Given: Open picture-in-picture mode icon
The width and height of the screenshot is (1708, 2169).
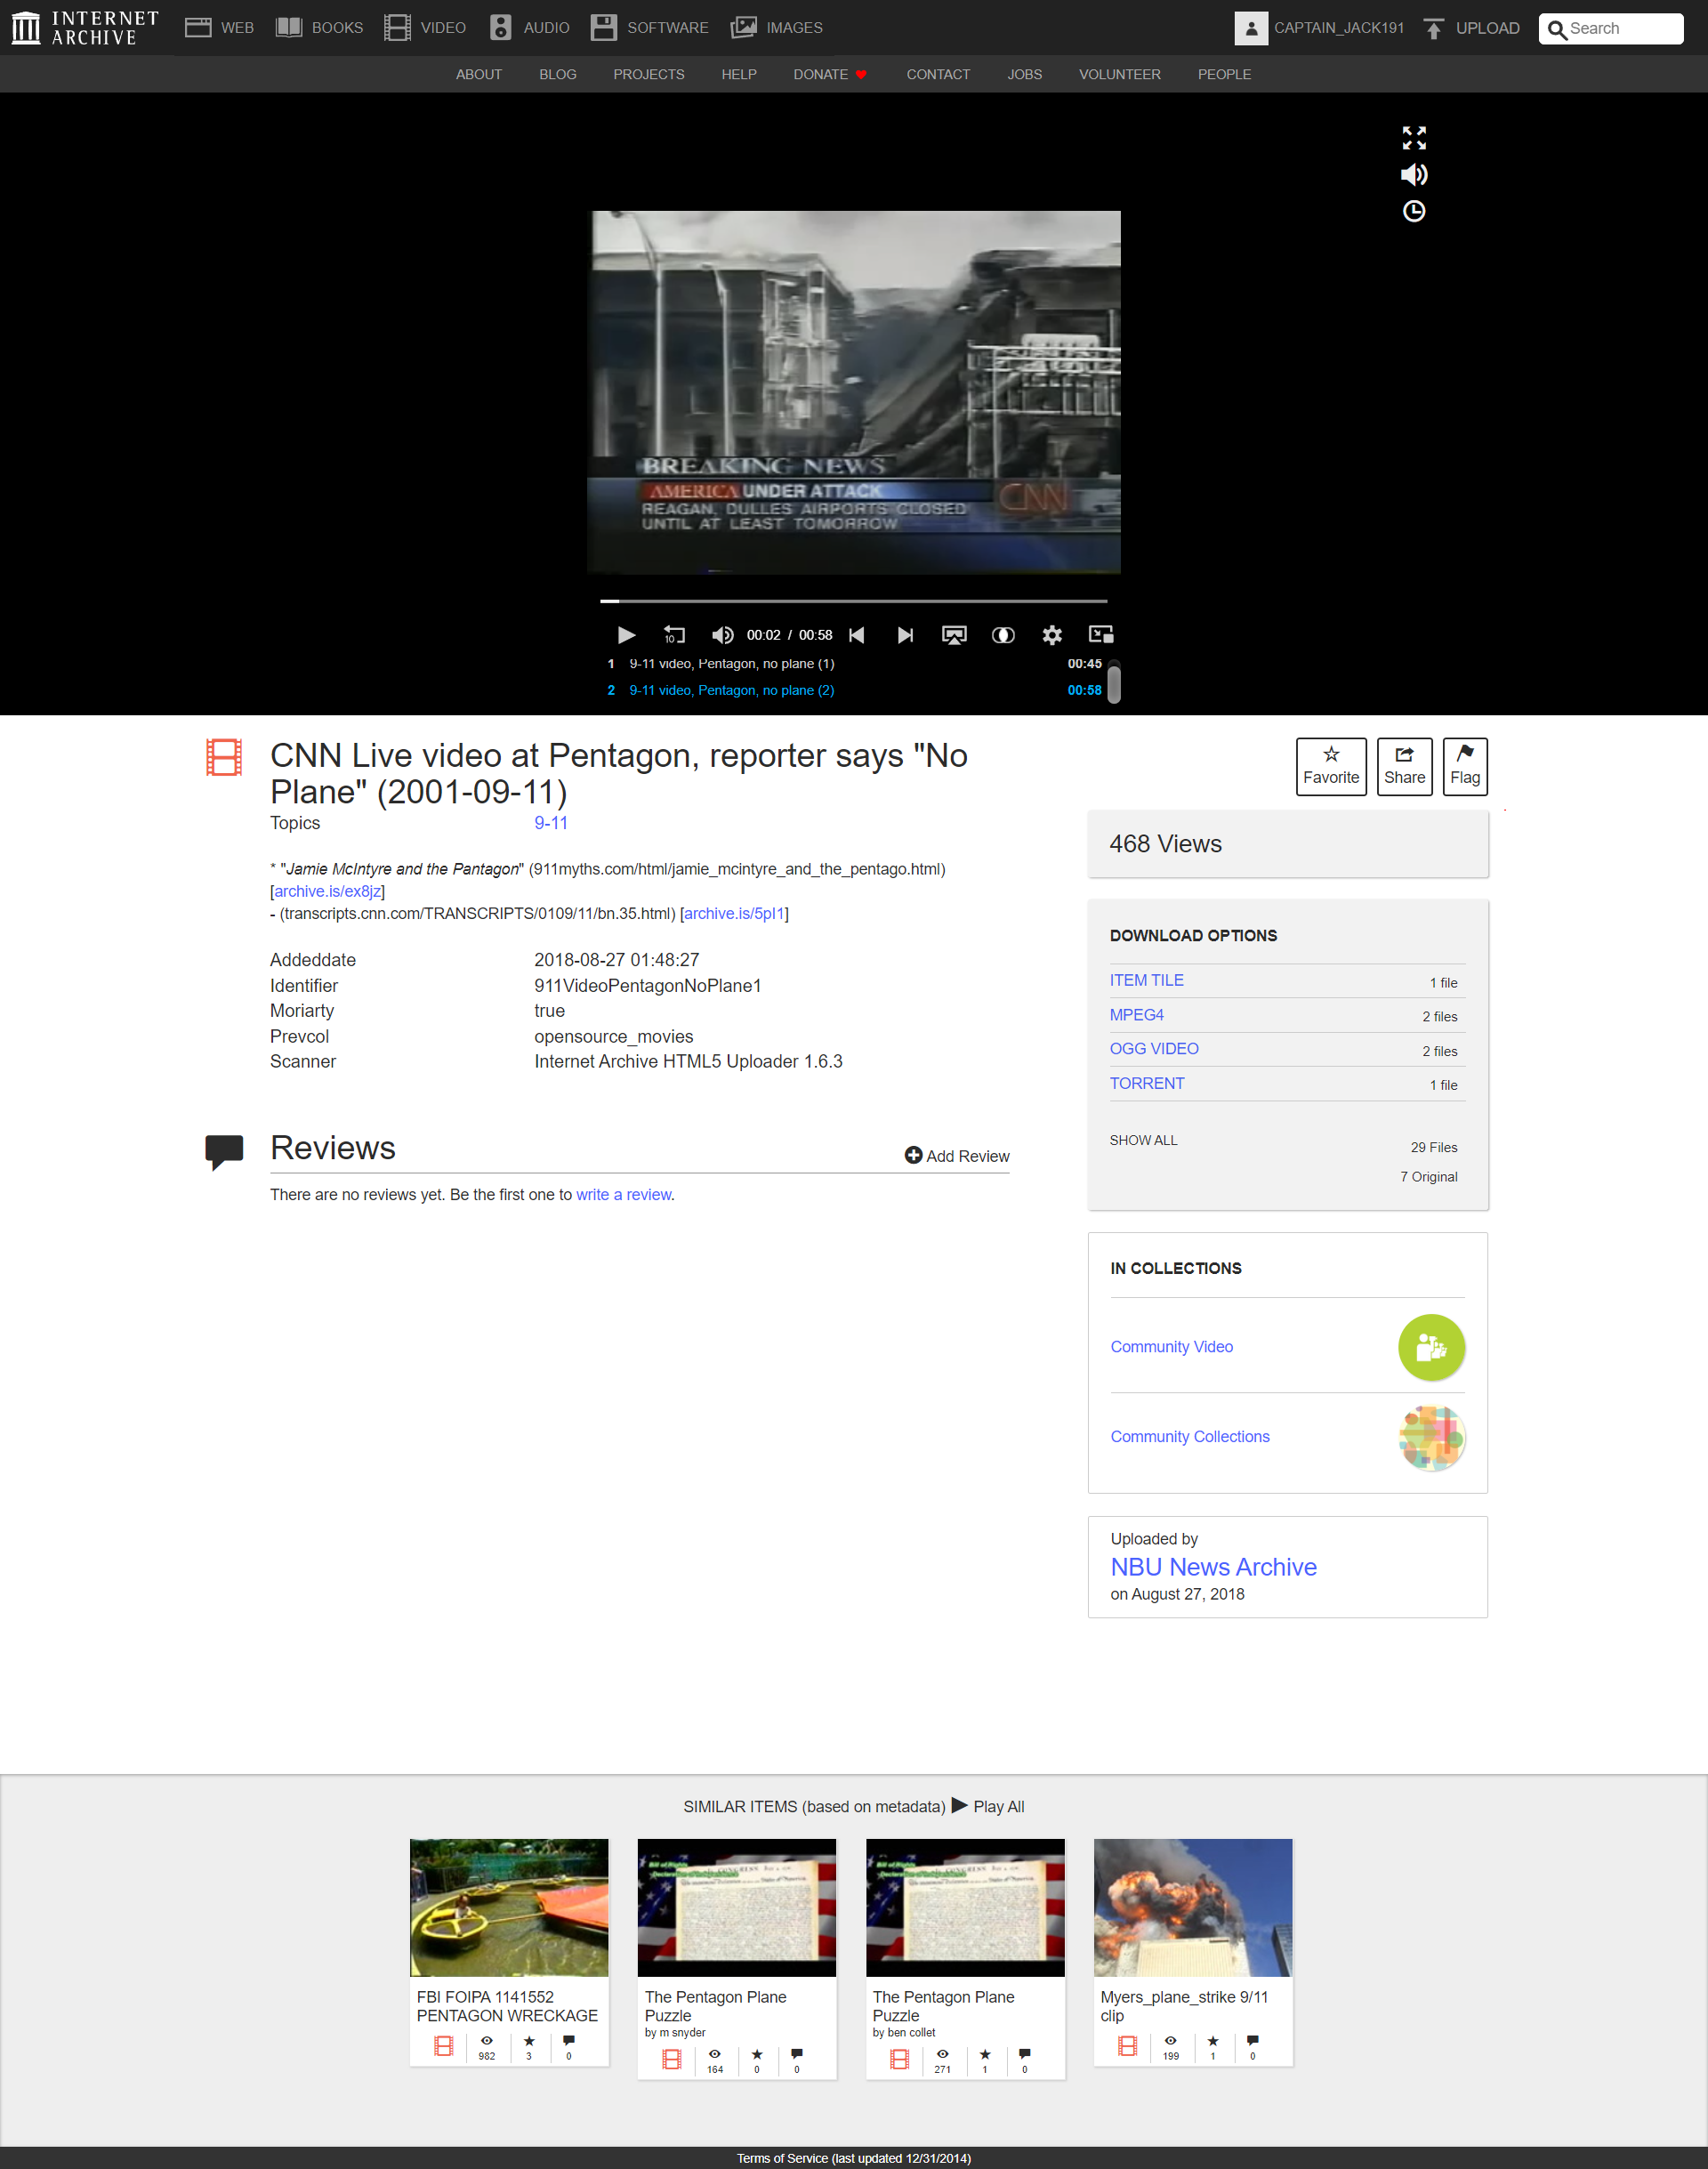Looking at the screenshot, I should click(x=1101, y=634).
